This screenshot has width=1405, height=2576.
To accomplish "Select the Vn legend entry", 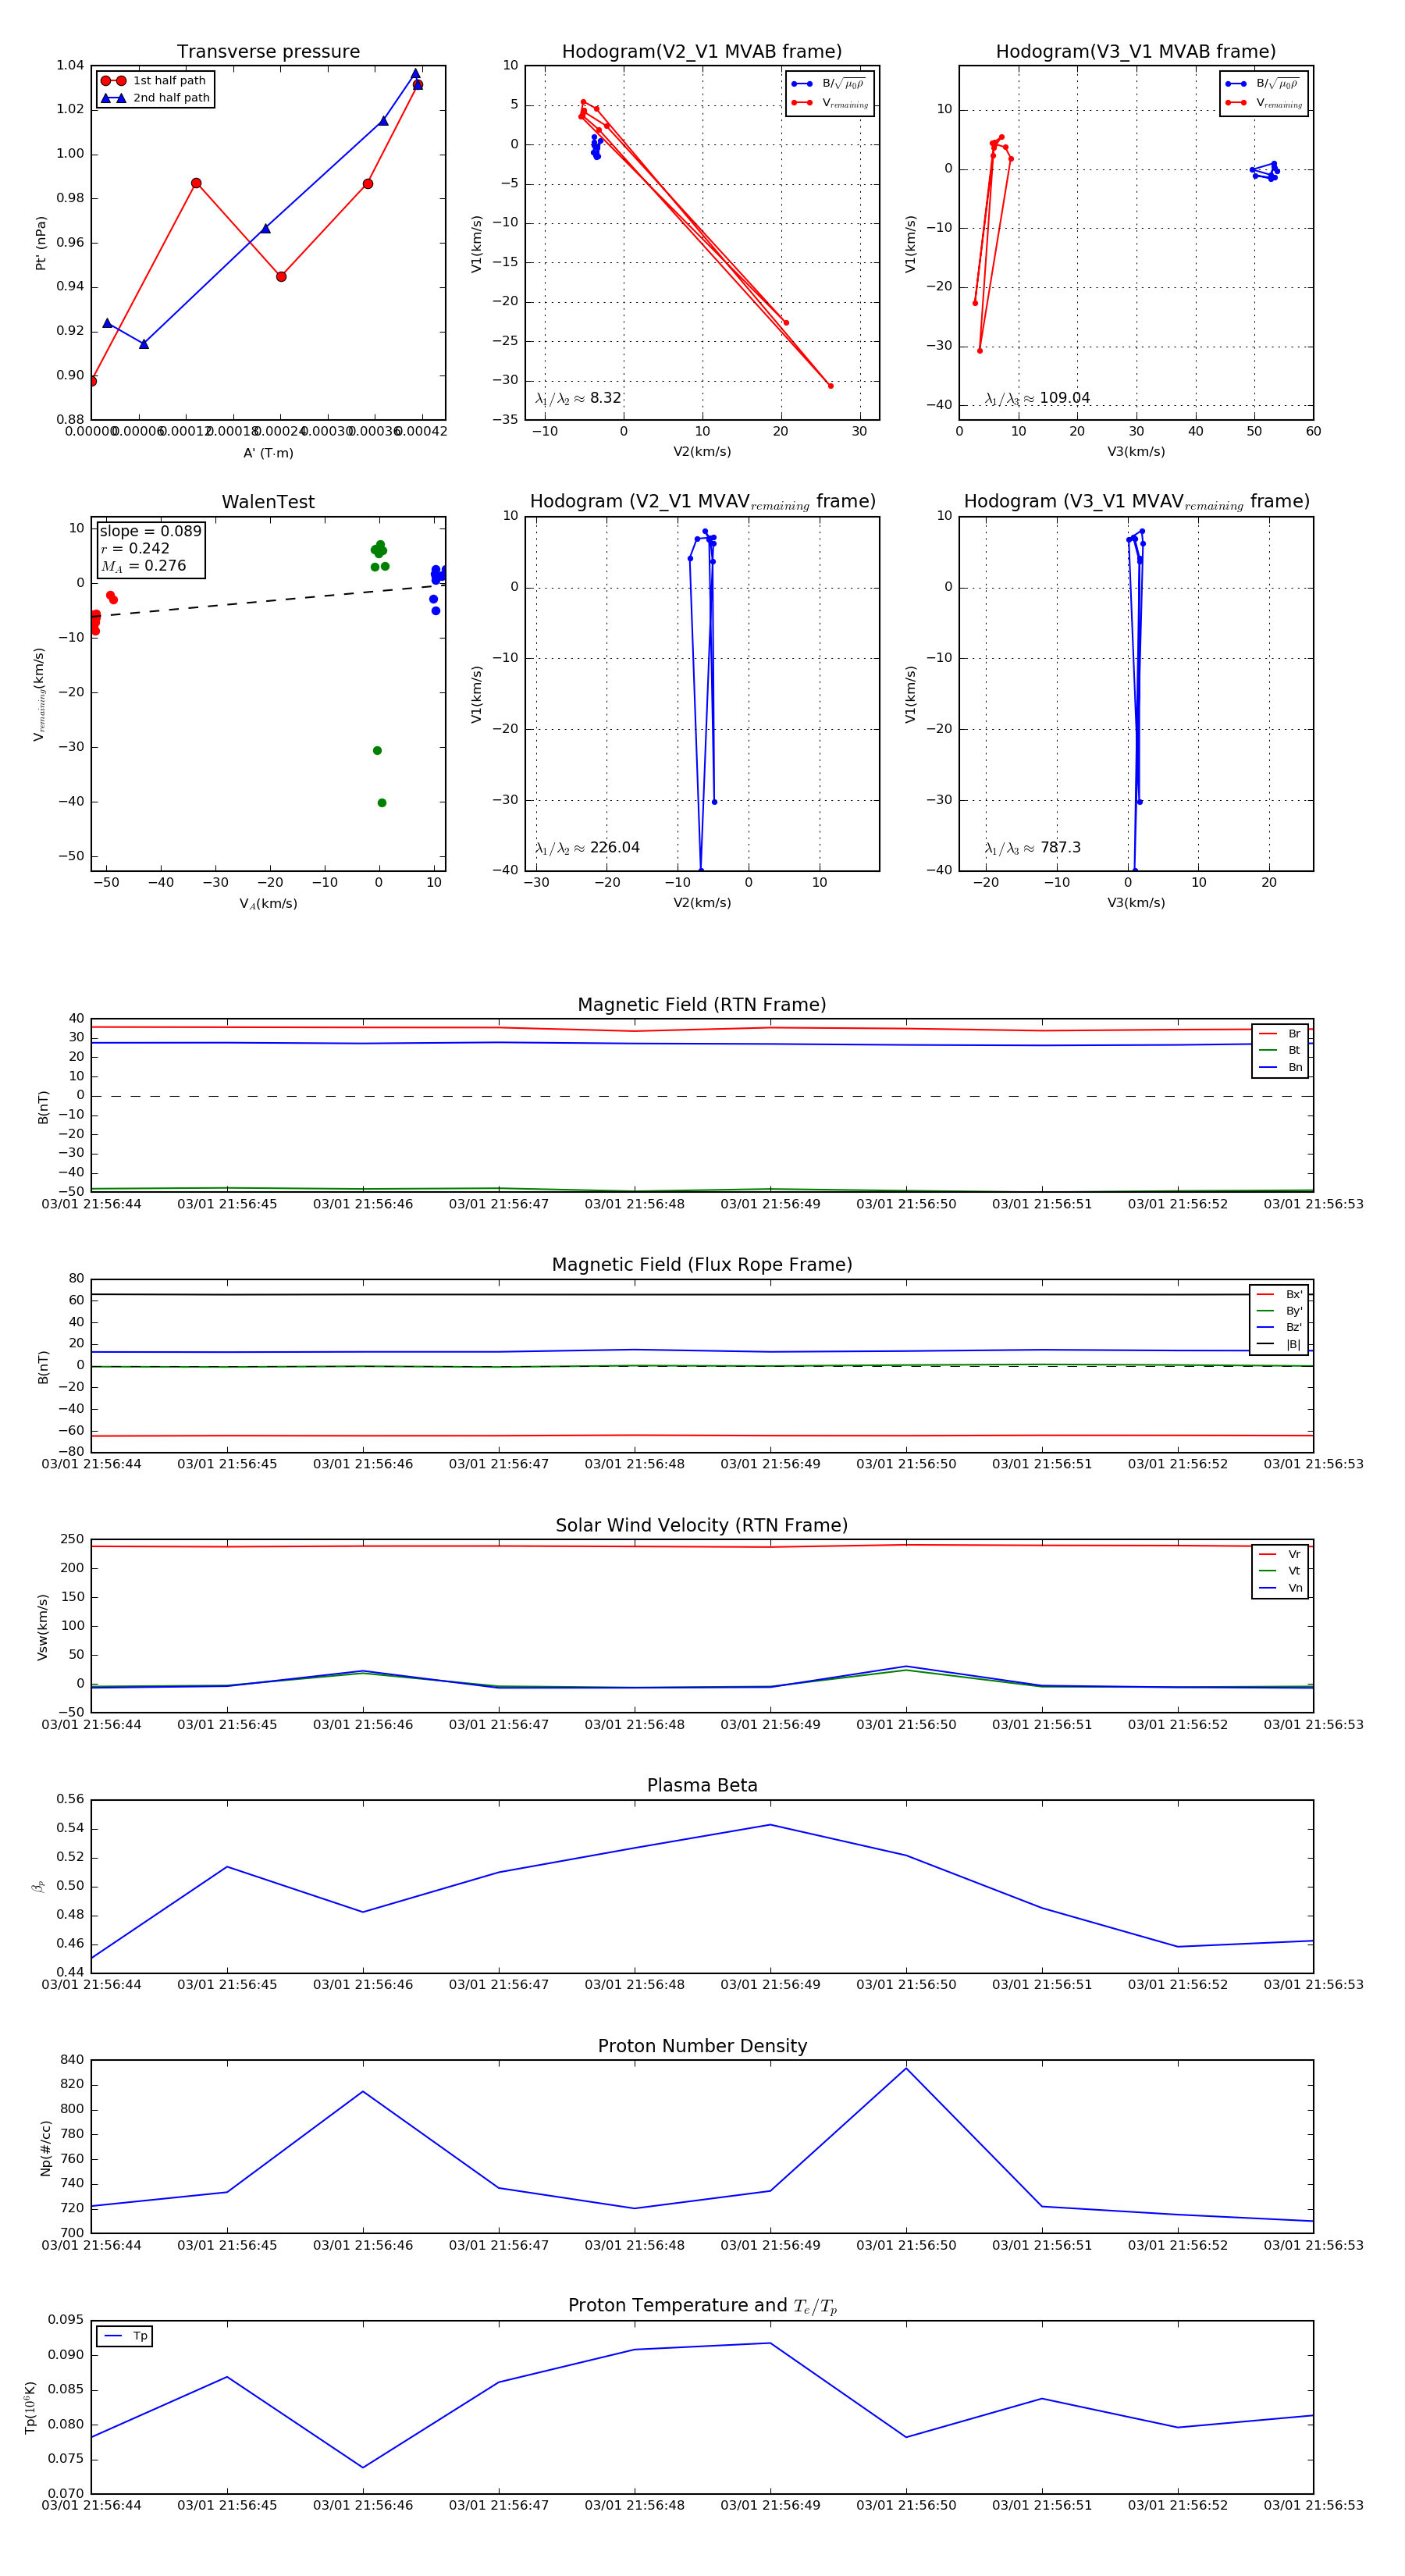I will click(x=1280, y=1588).
